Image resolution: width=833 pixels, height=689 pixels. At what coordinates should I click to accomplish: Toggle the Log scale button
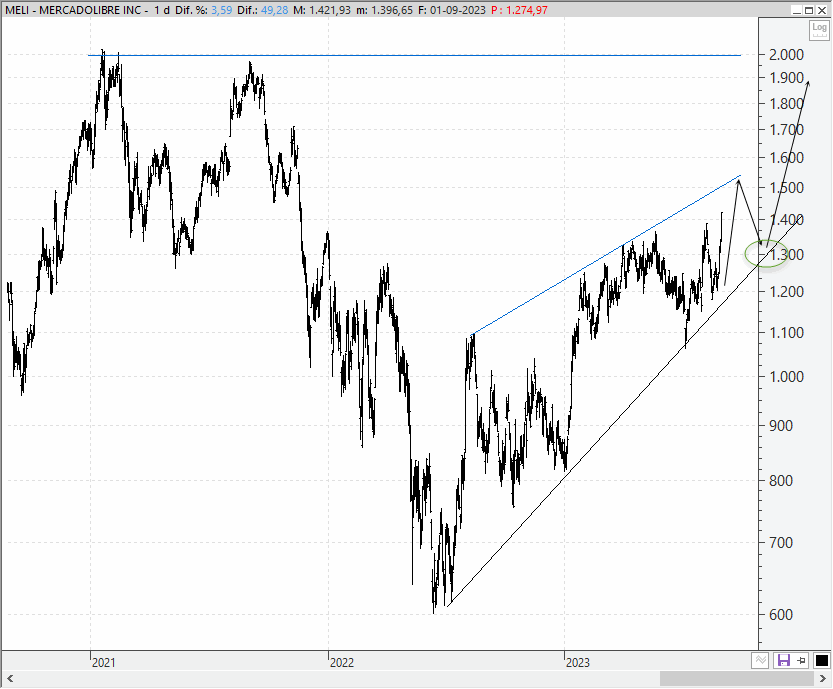819,30
